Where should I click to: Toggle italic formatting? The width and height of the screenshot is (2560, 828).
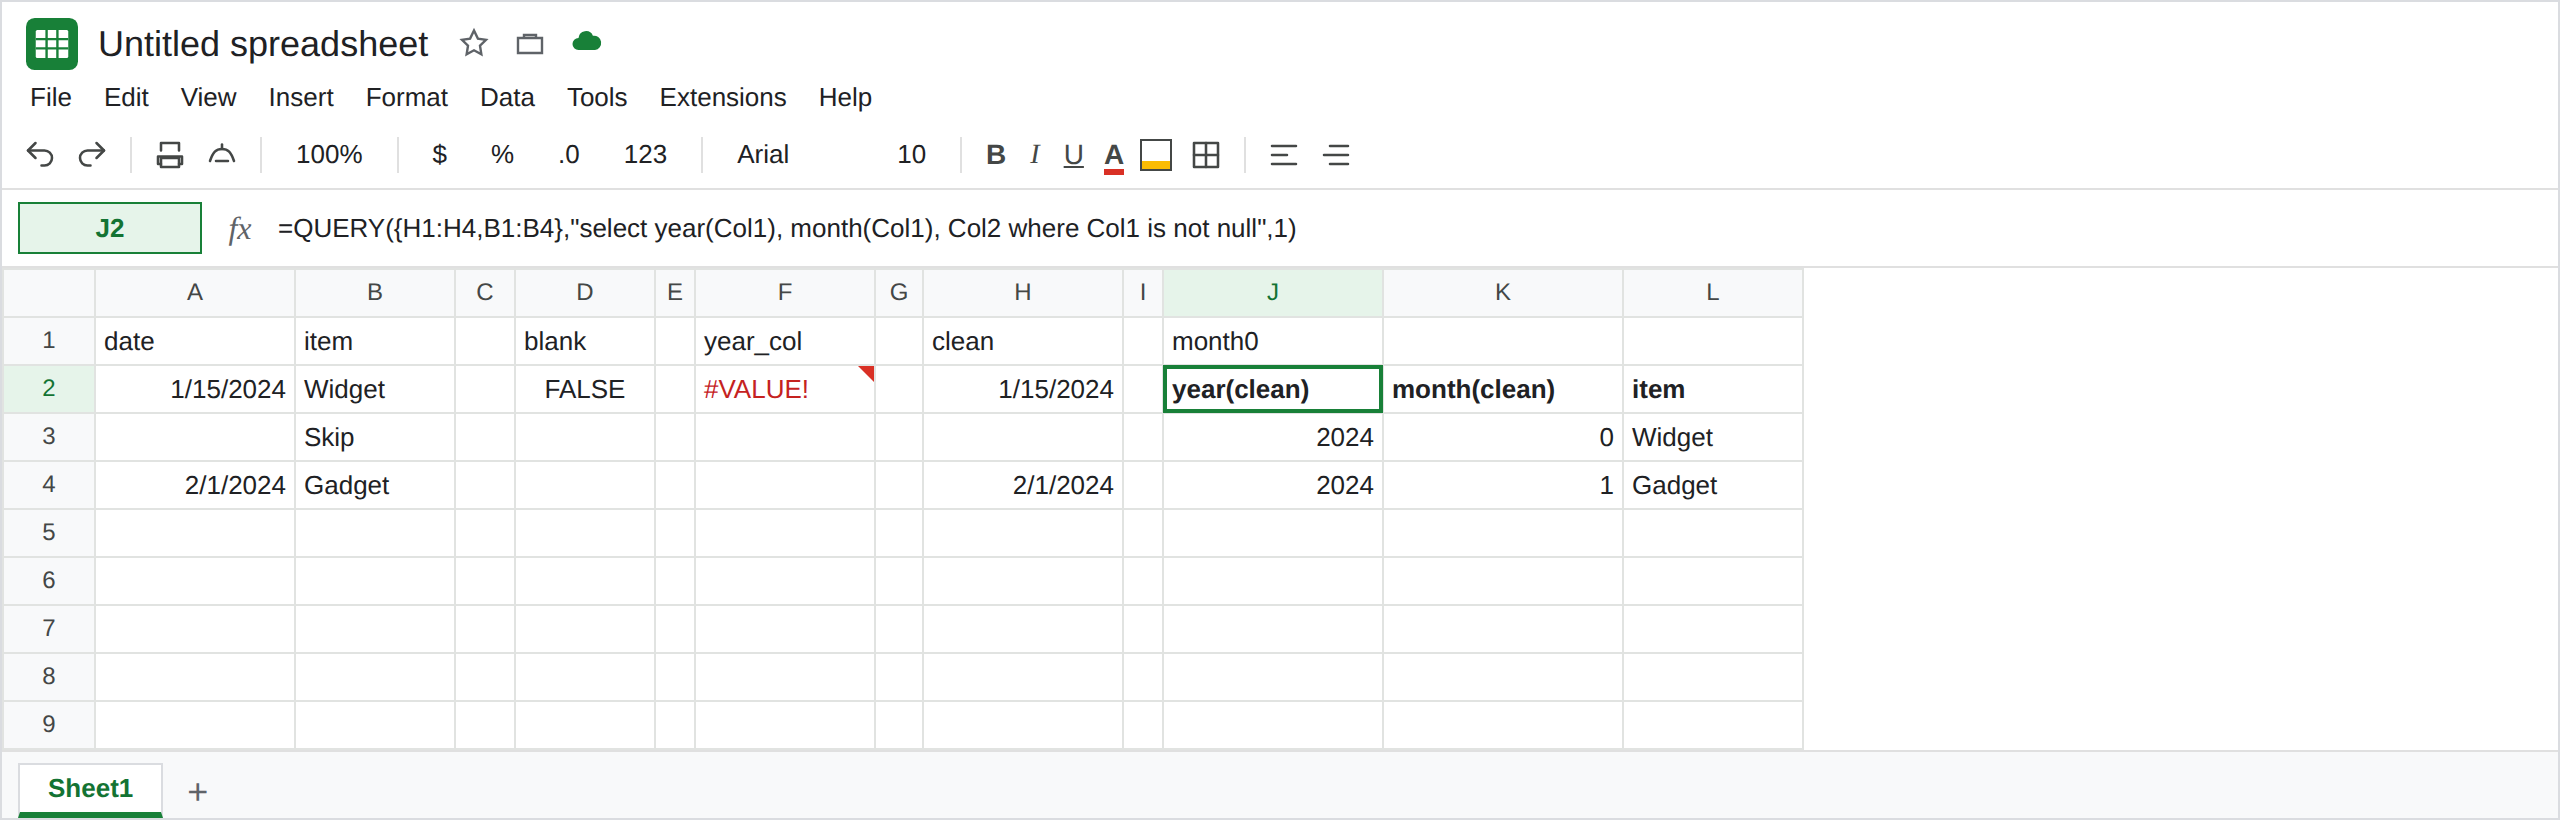pyautogui.click(x=1035, y=155)
